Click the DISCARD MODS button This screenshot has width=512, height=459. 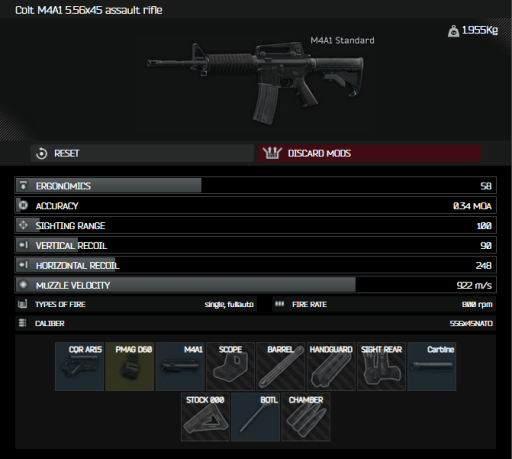click(x=369, y=153)
